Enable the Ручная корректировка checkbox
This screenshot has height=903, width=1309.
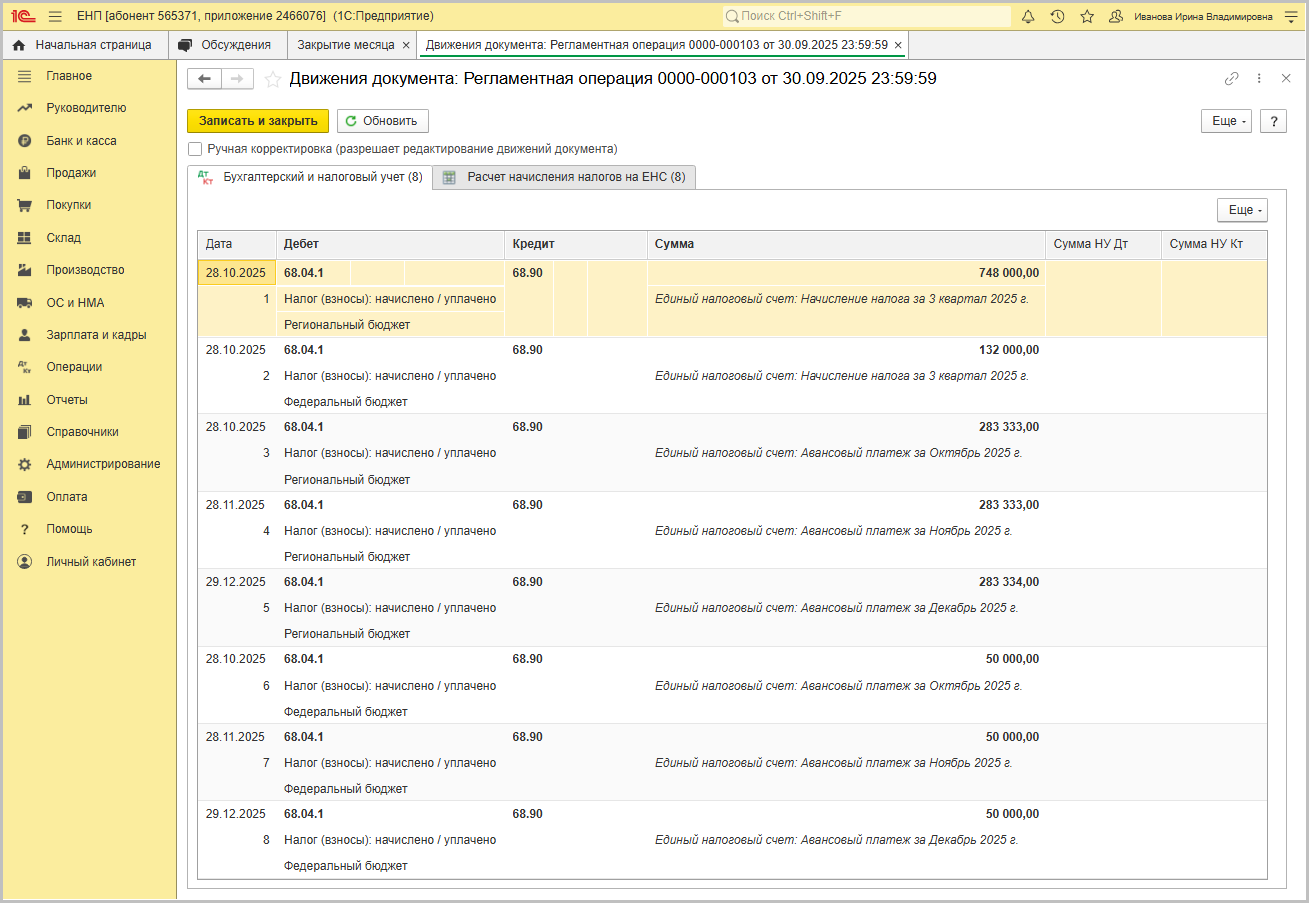pyautogui.click(x=195, y=149)
